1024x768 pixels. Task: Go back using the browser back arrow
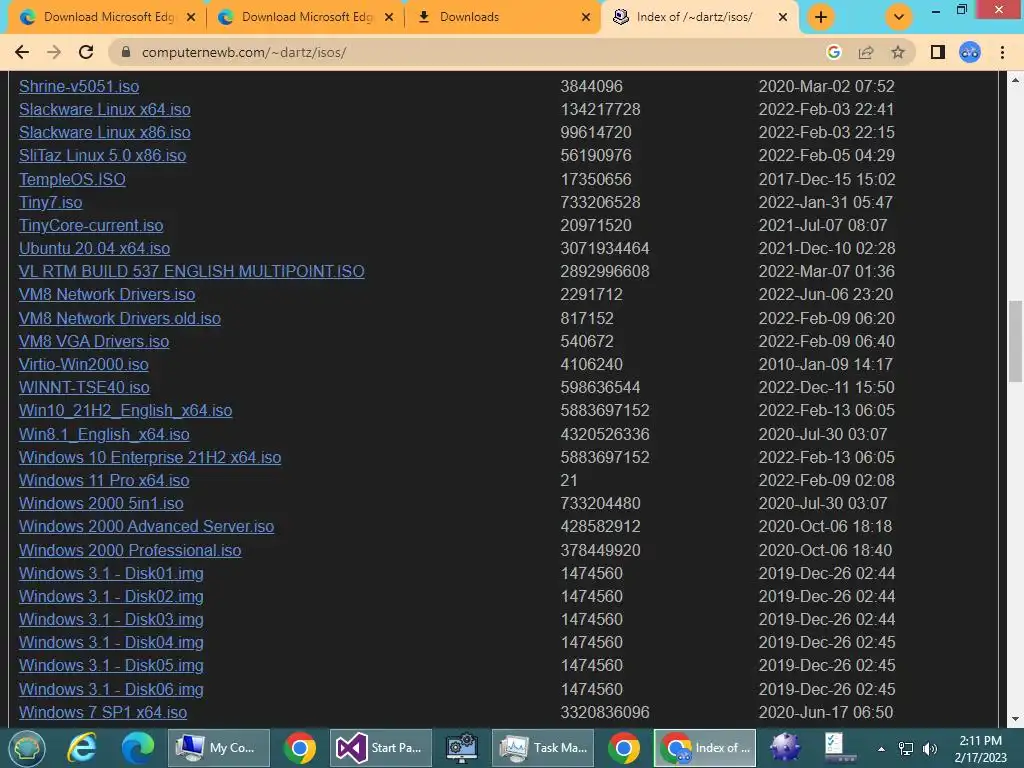[x=22, y=52]
